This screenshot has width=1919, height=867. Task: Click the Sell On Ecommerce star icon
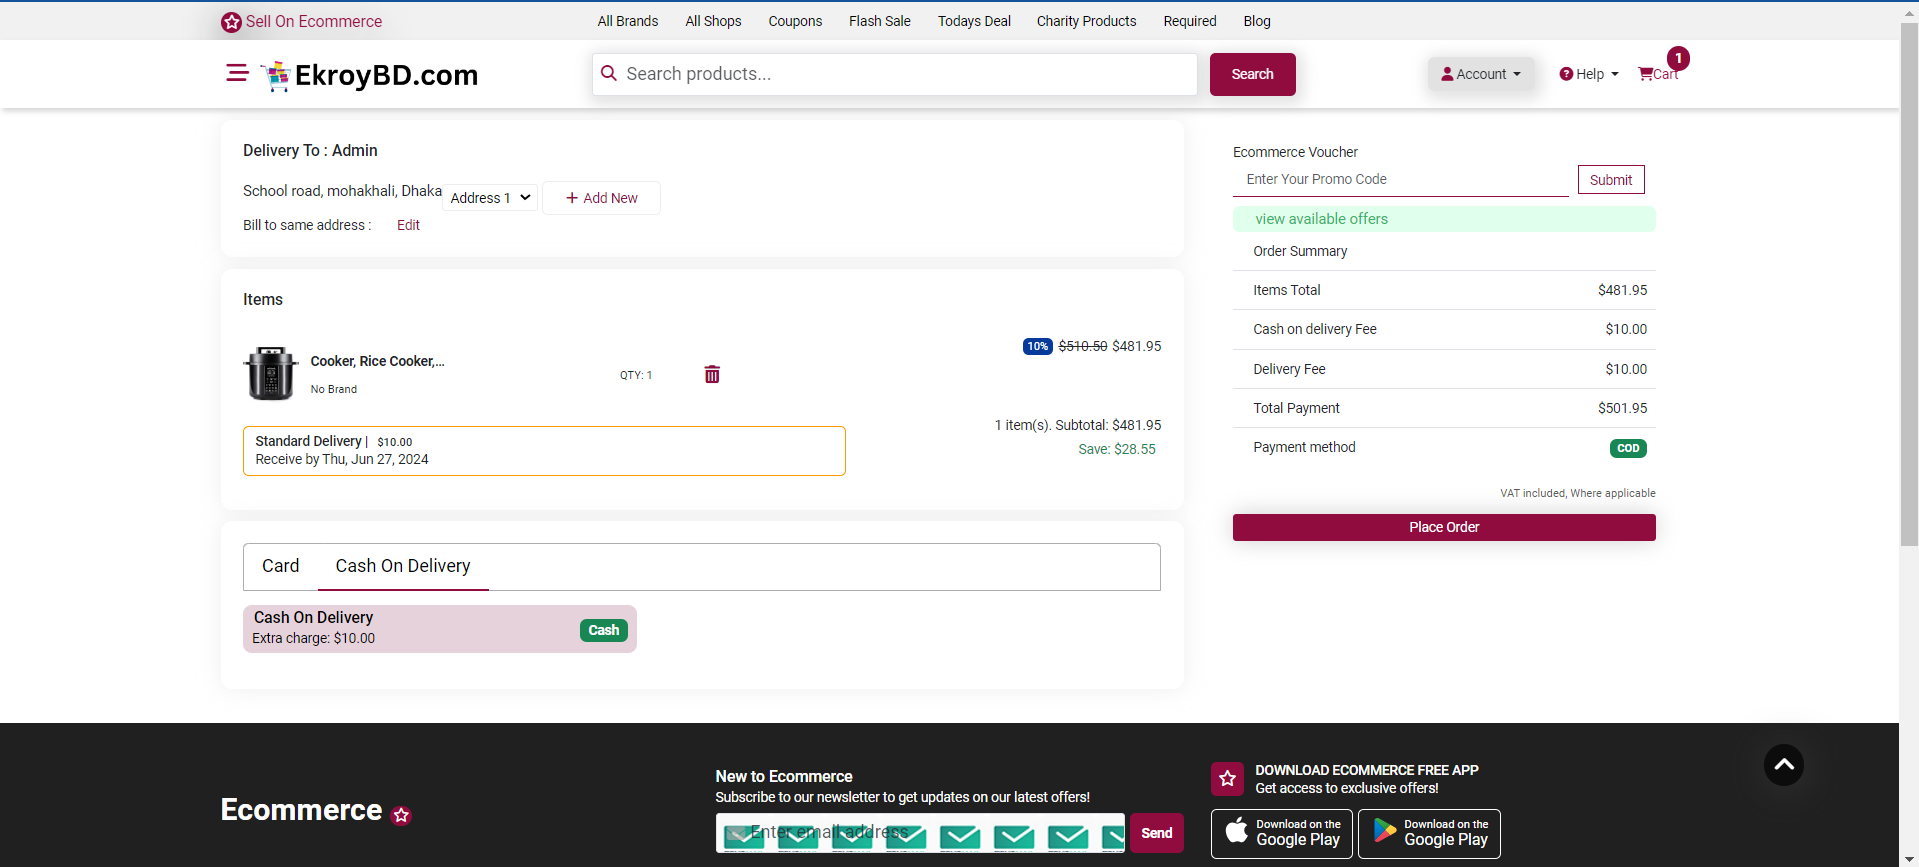231,22
